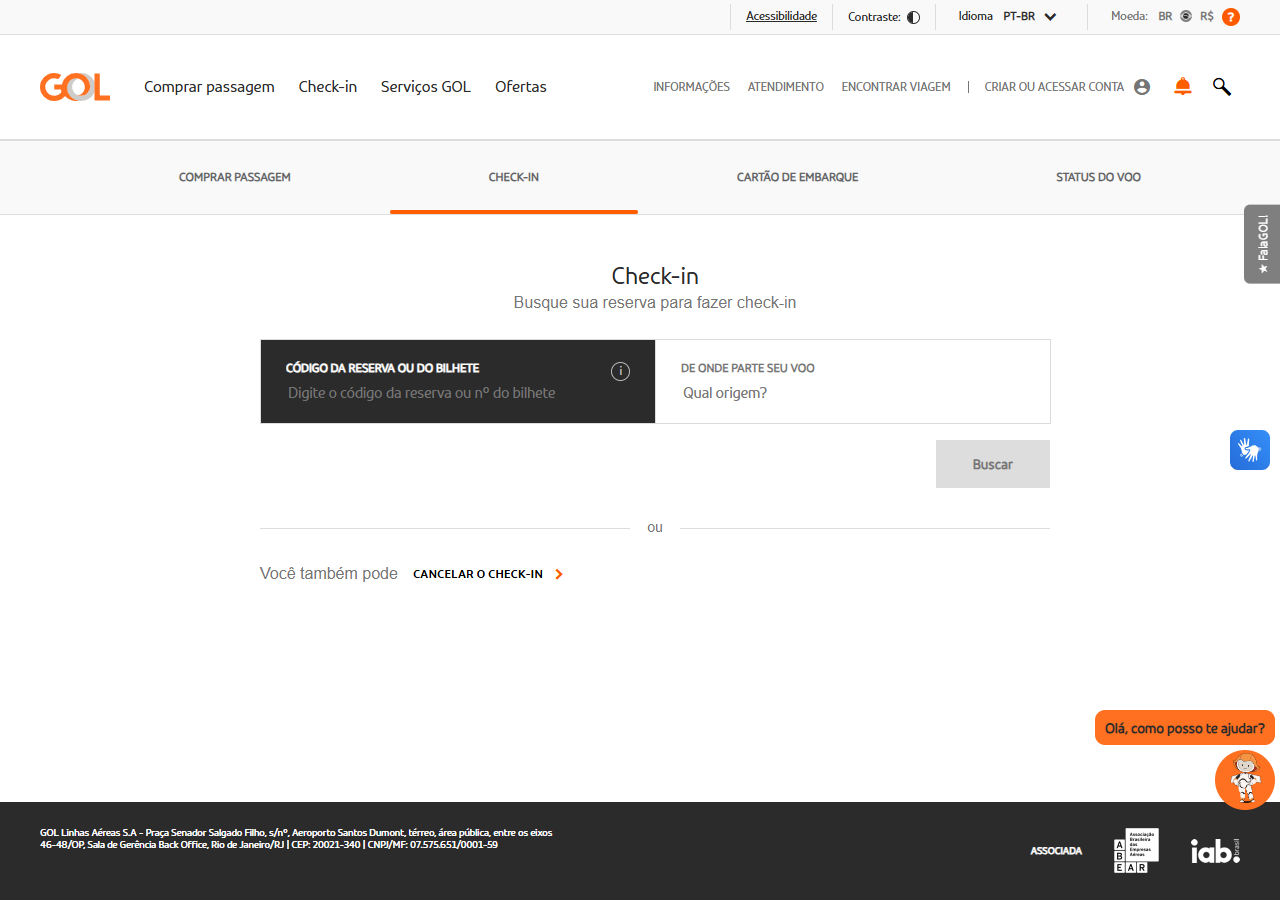The image size is (1280, 900).
Task: Click the BR country flag icon
Action: (x=1186, y=16)
